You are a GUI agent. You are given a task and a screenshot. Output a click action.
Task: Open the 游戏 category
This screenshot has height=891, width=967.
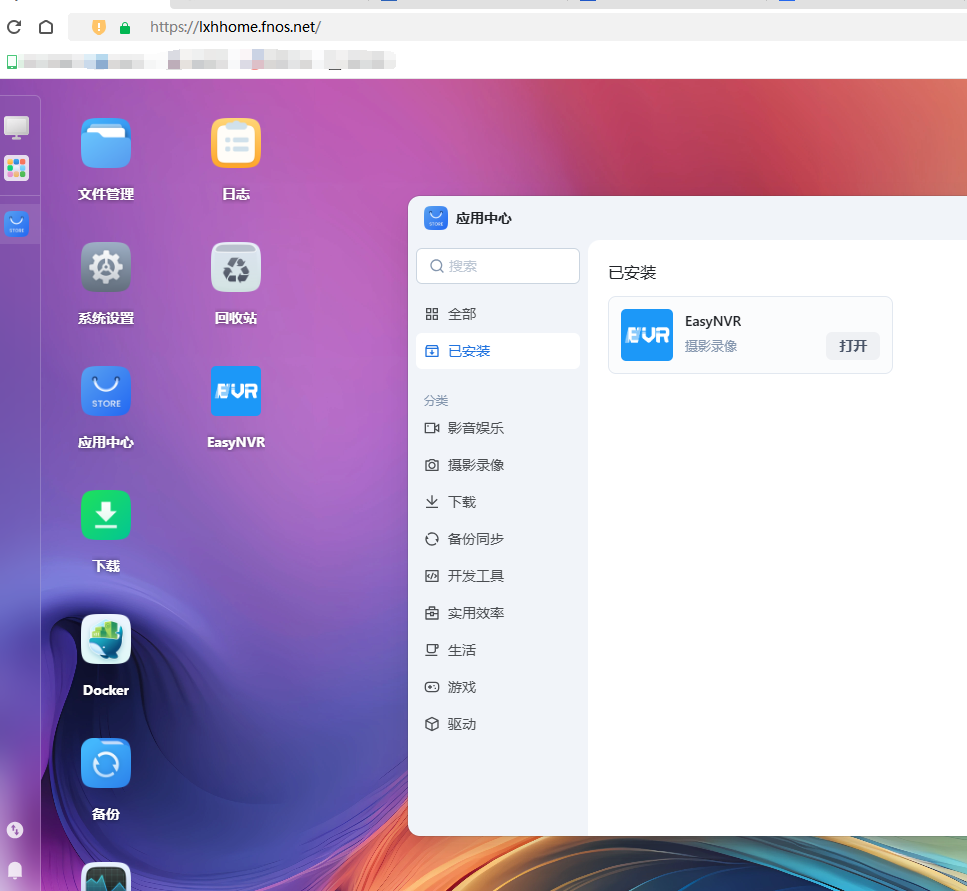tap(498, 687)
